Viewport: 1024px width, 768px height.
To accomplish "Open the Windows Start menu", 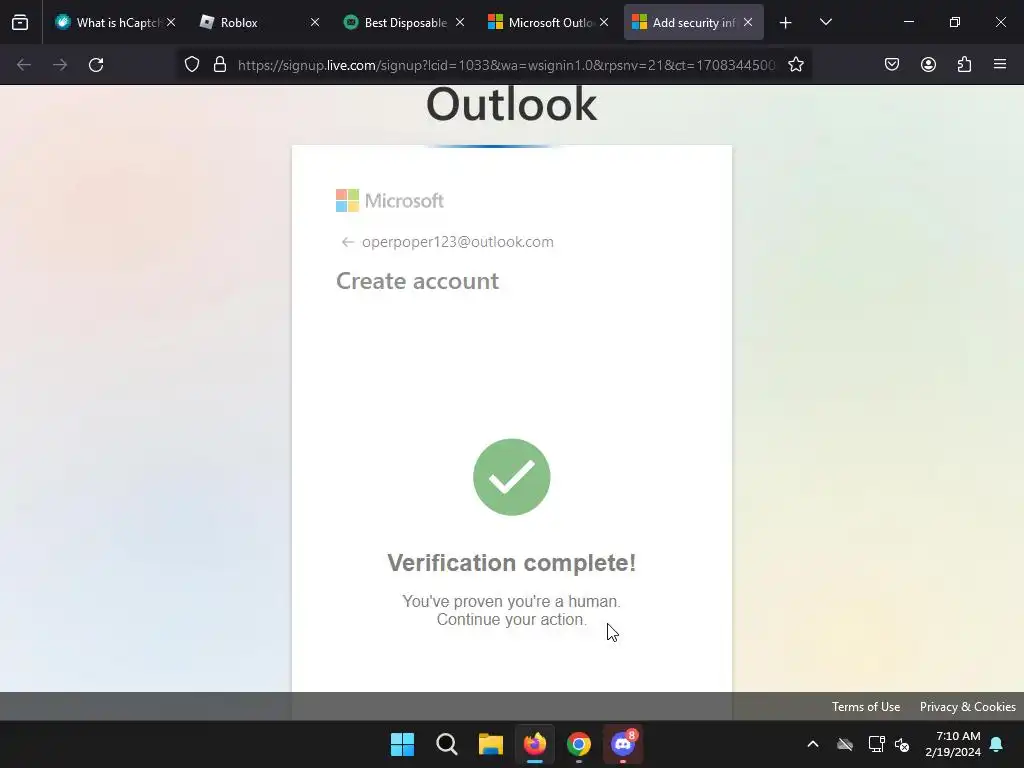I will pos(402,744).
